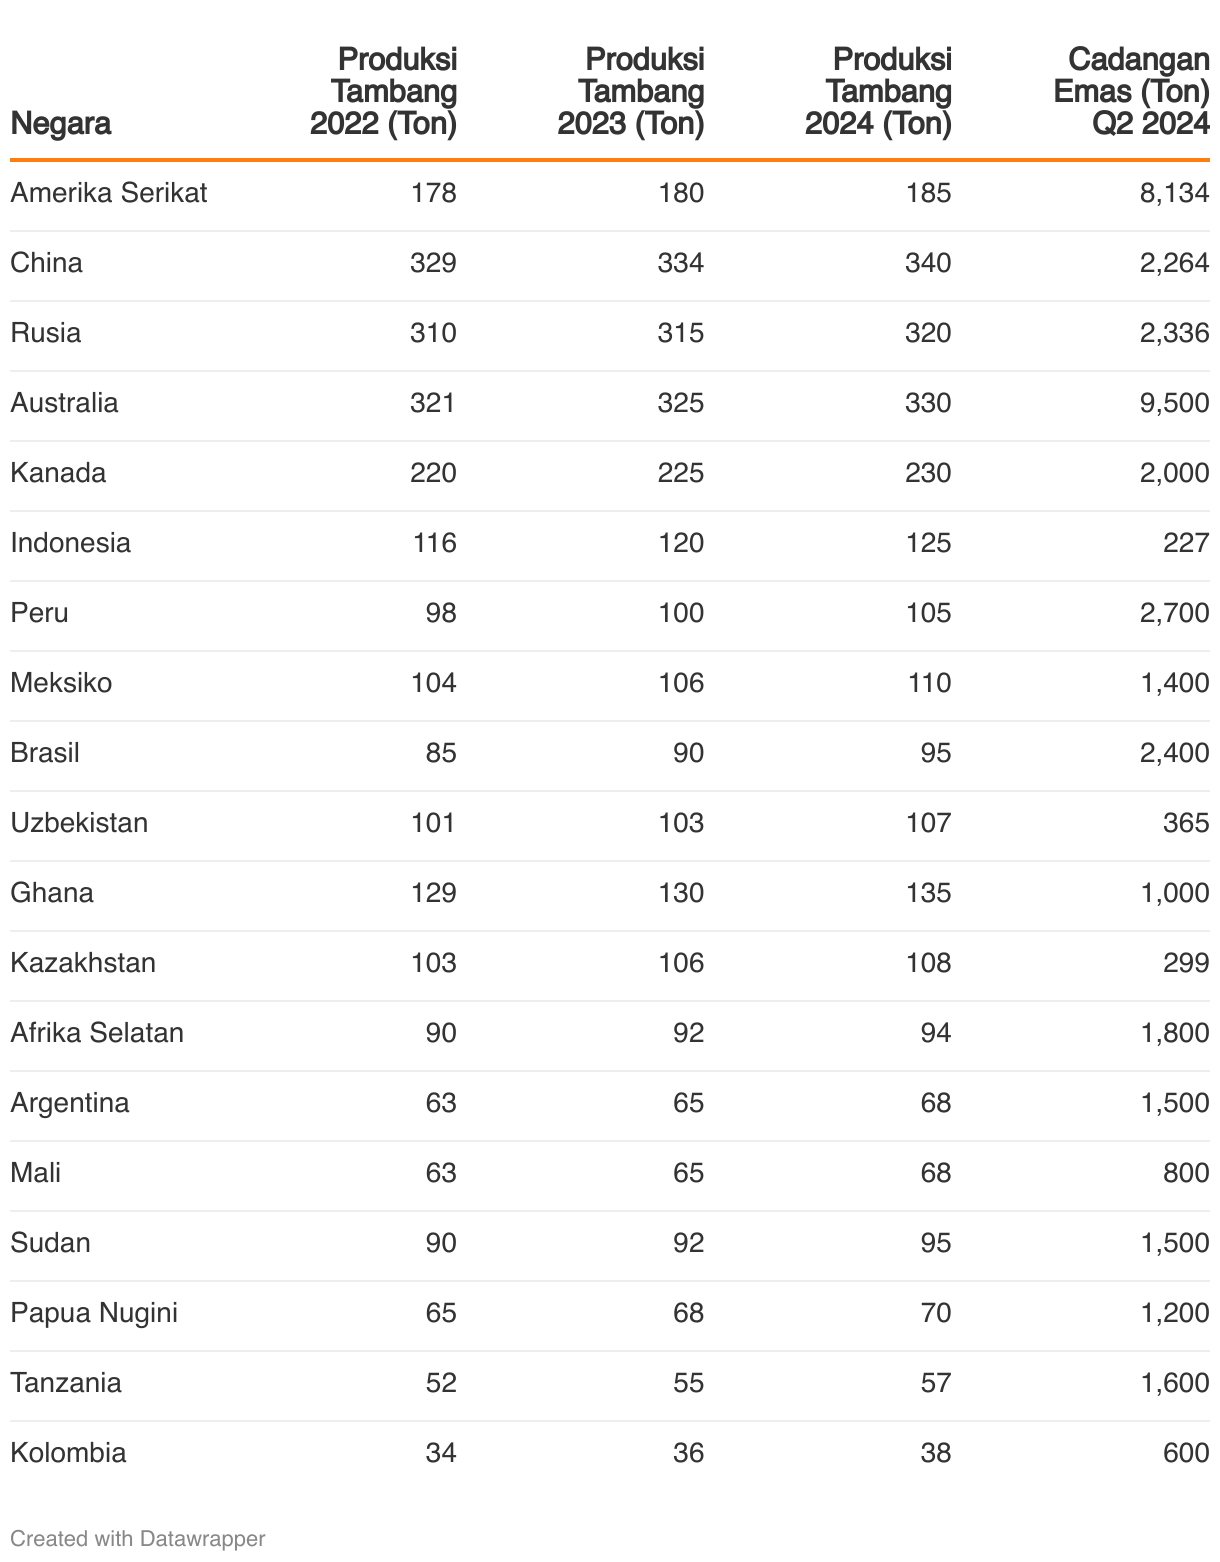Select the China country cell
This screenshot has width=1220, height=1562.
(47, 263)
